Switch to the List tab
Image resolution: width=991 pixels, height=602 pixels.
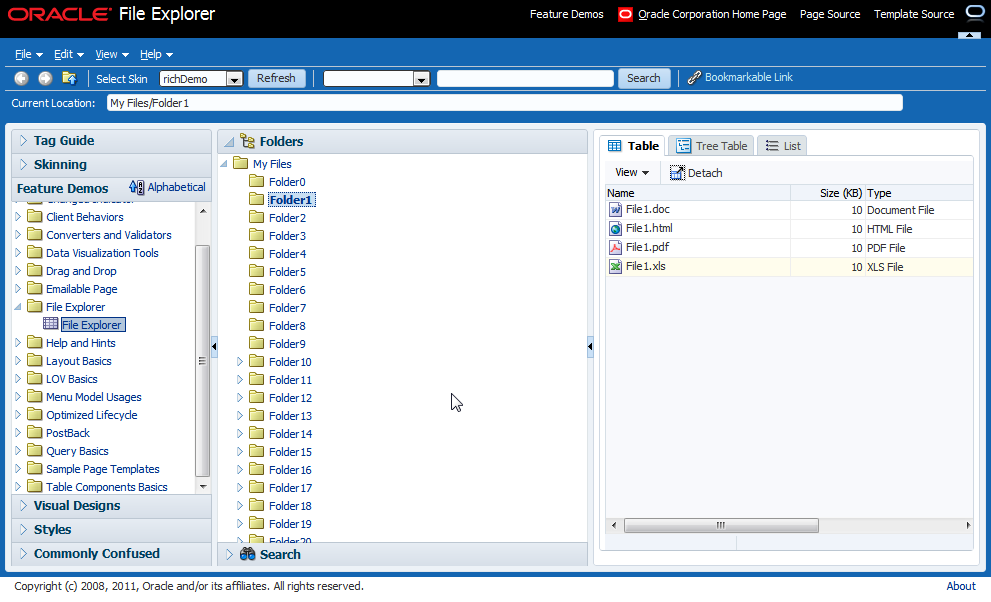(782, 146)
